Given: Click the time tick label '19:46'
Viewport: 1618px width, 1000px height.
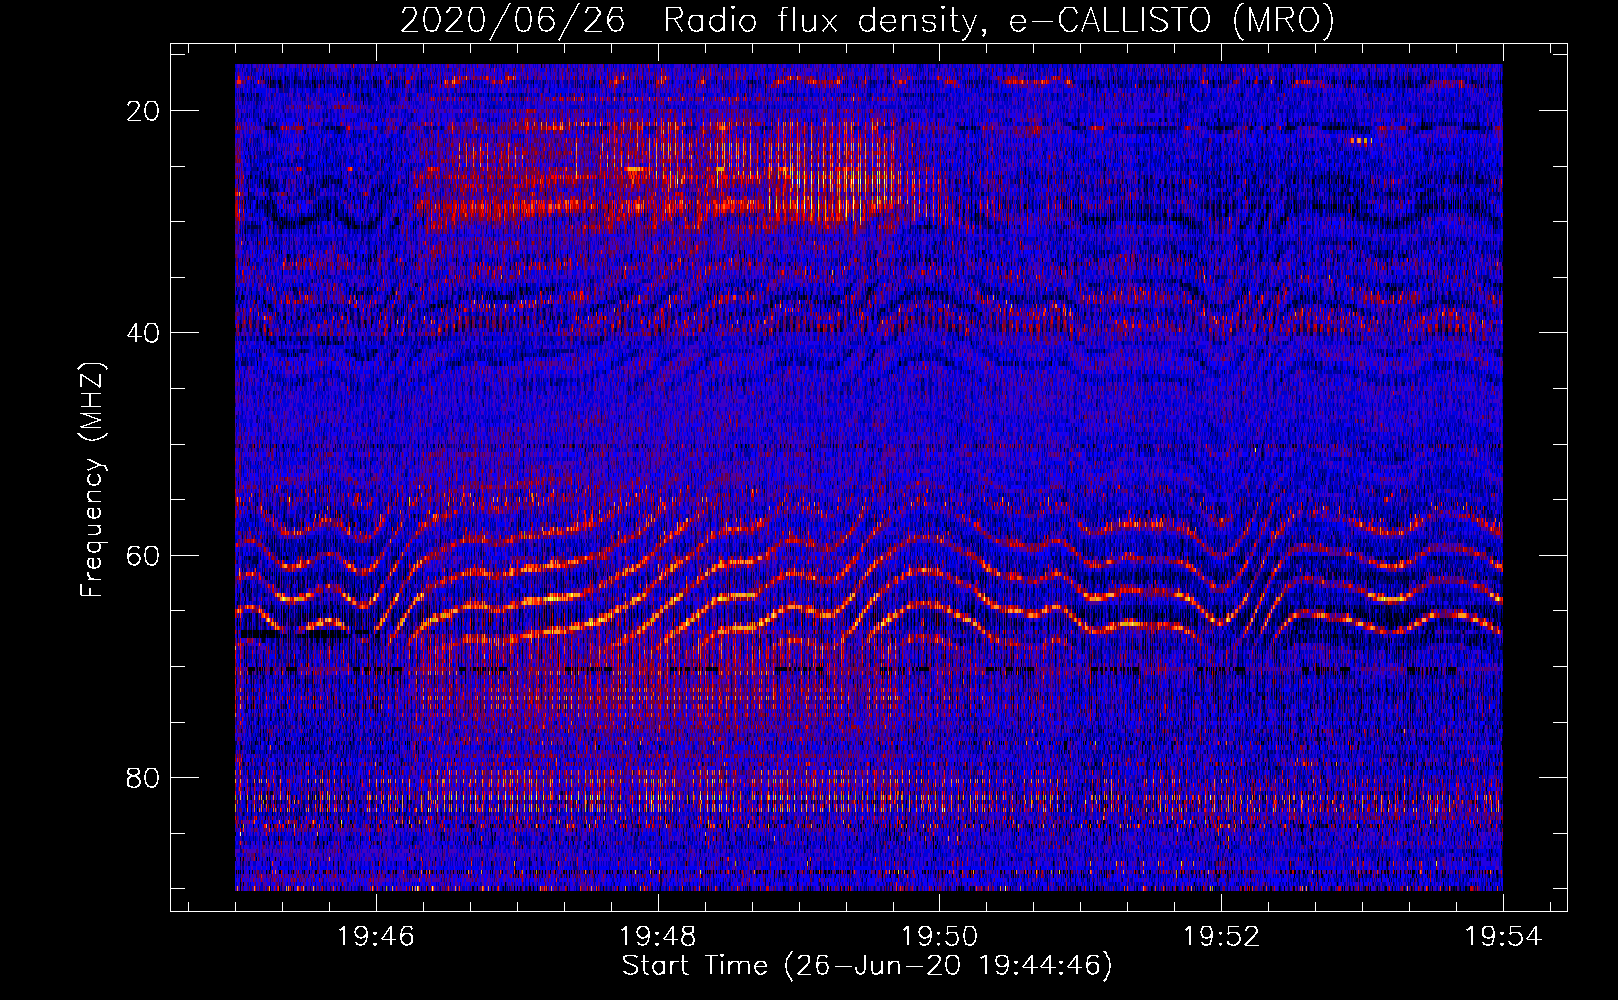Looking at the screenshot, I should (x=376, y=937).
